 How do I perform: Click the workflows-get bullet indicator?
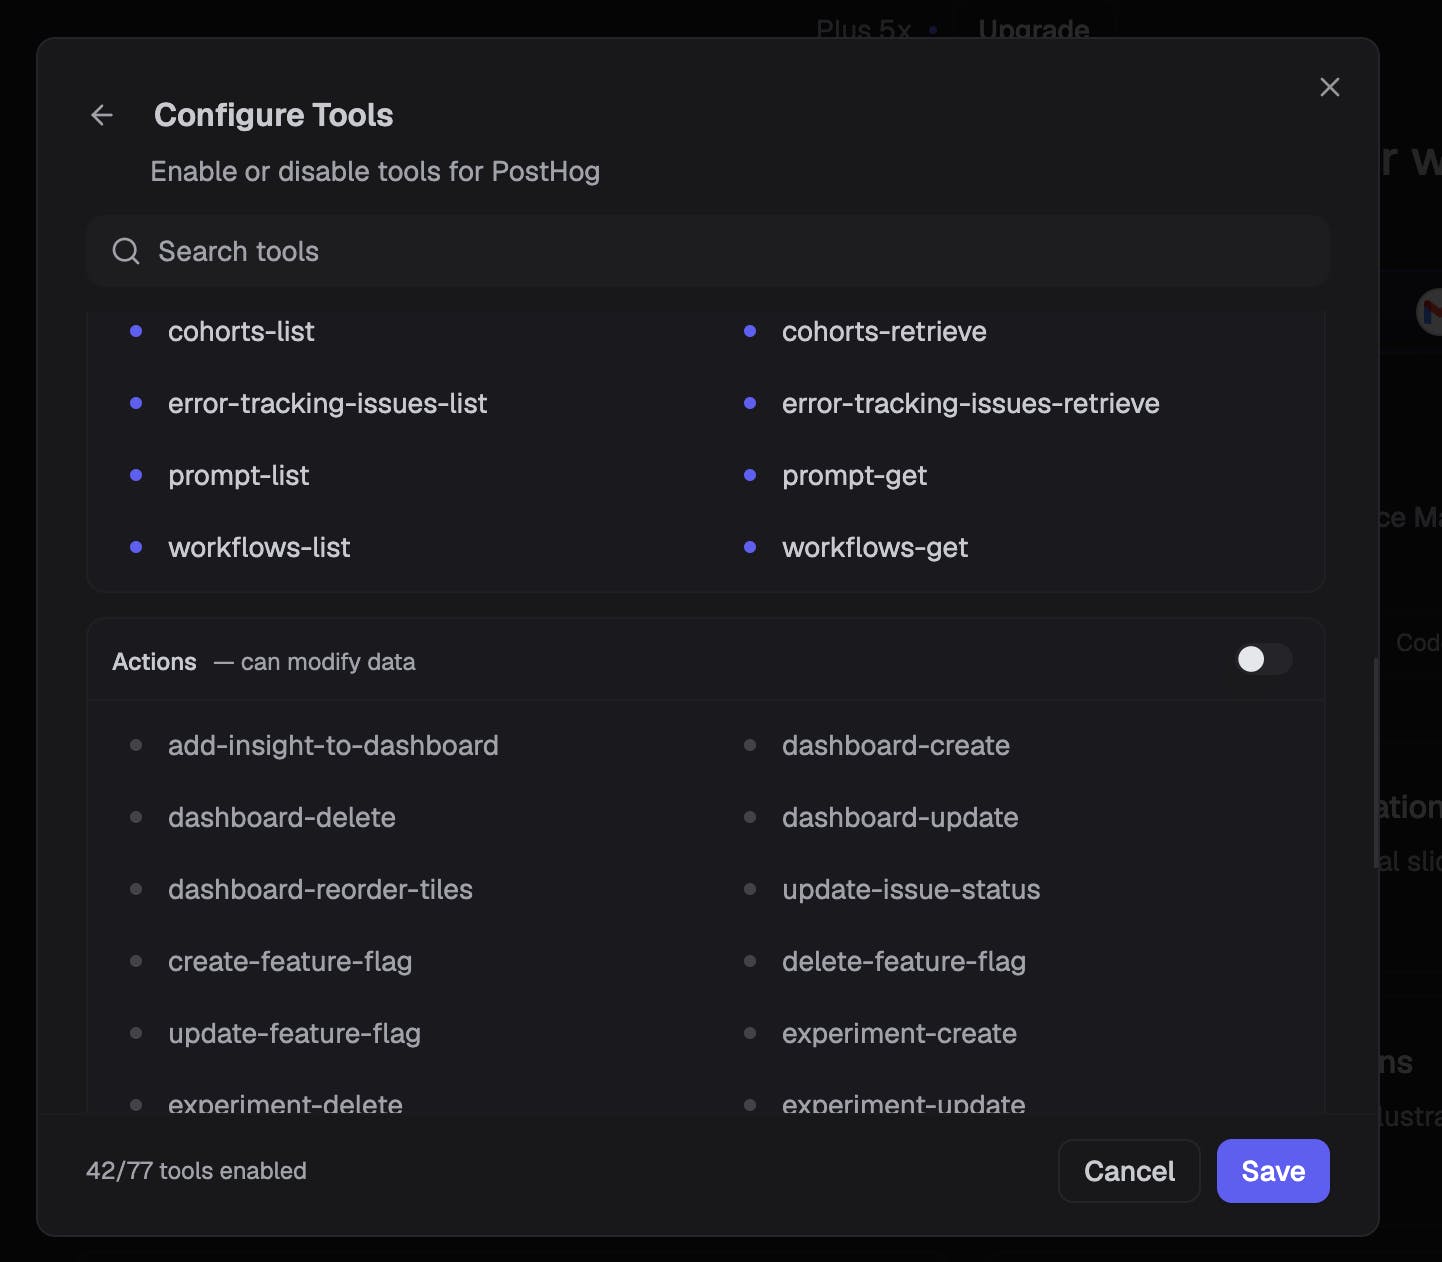pos(750,547)
